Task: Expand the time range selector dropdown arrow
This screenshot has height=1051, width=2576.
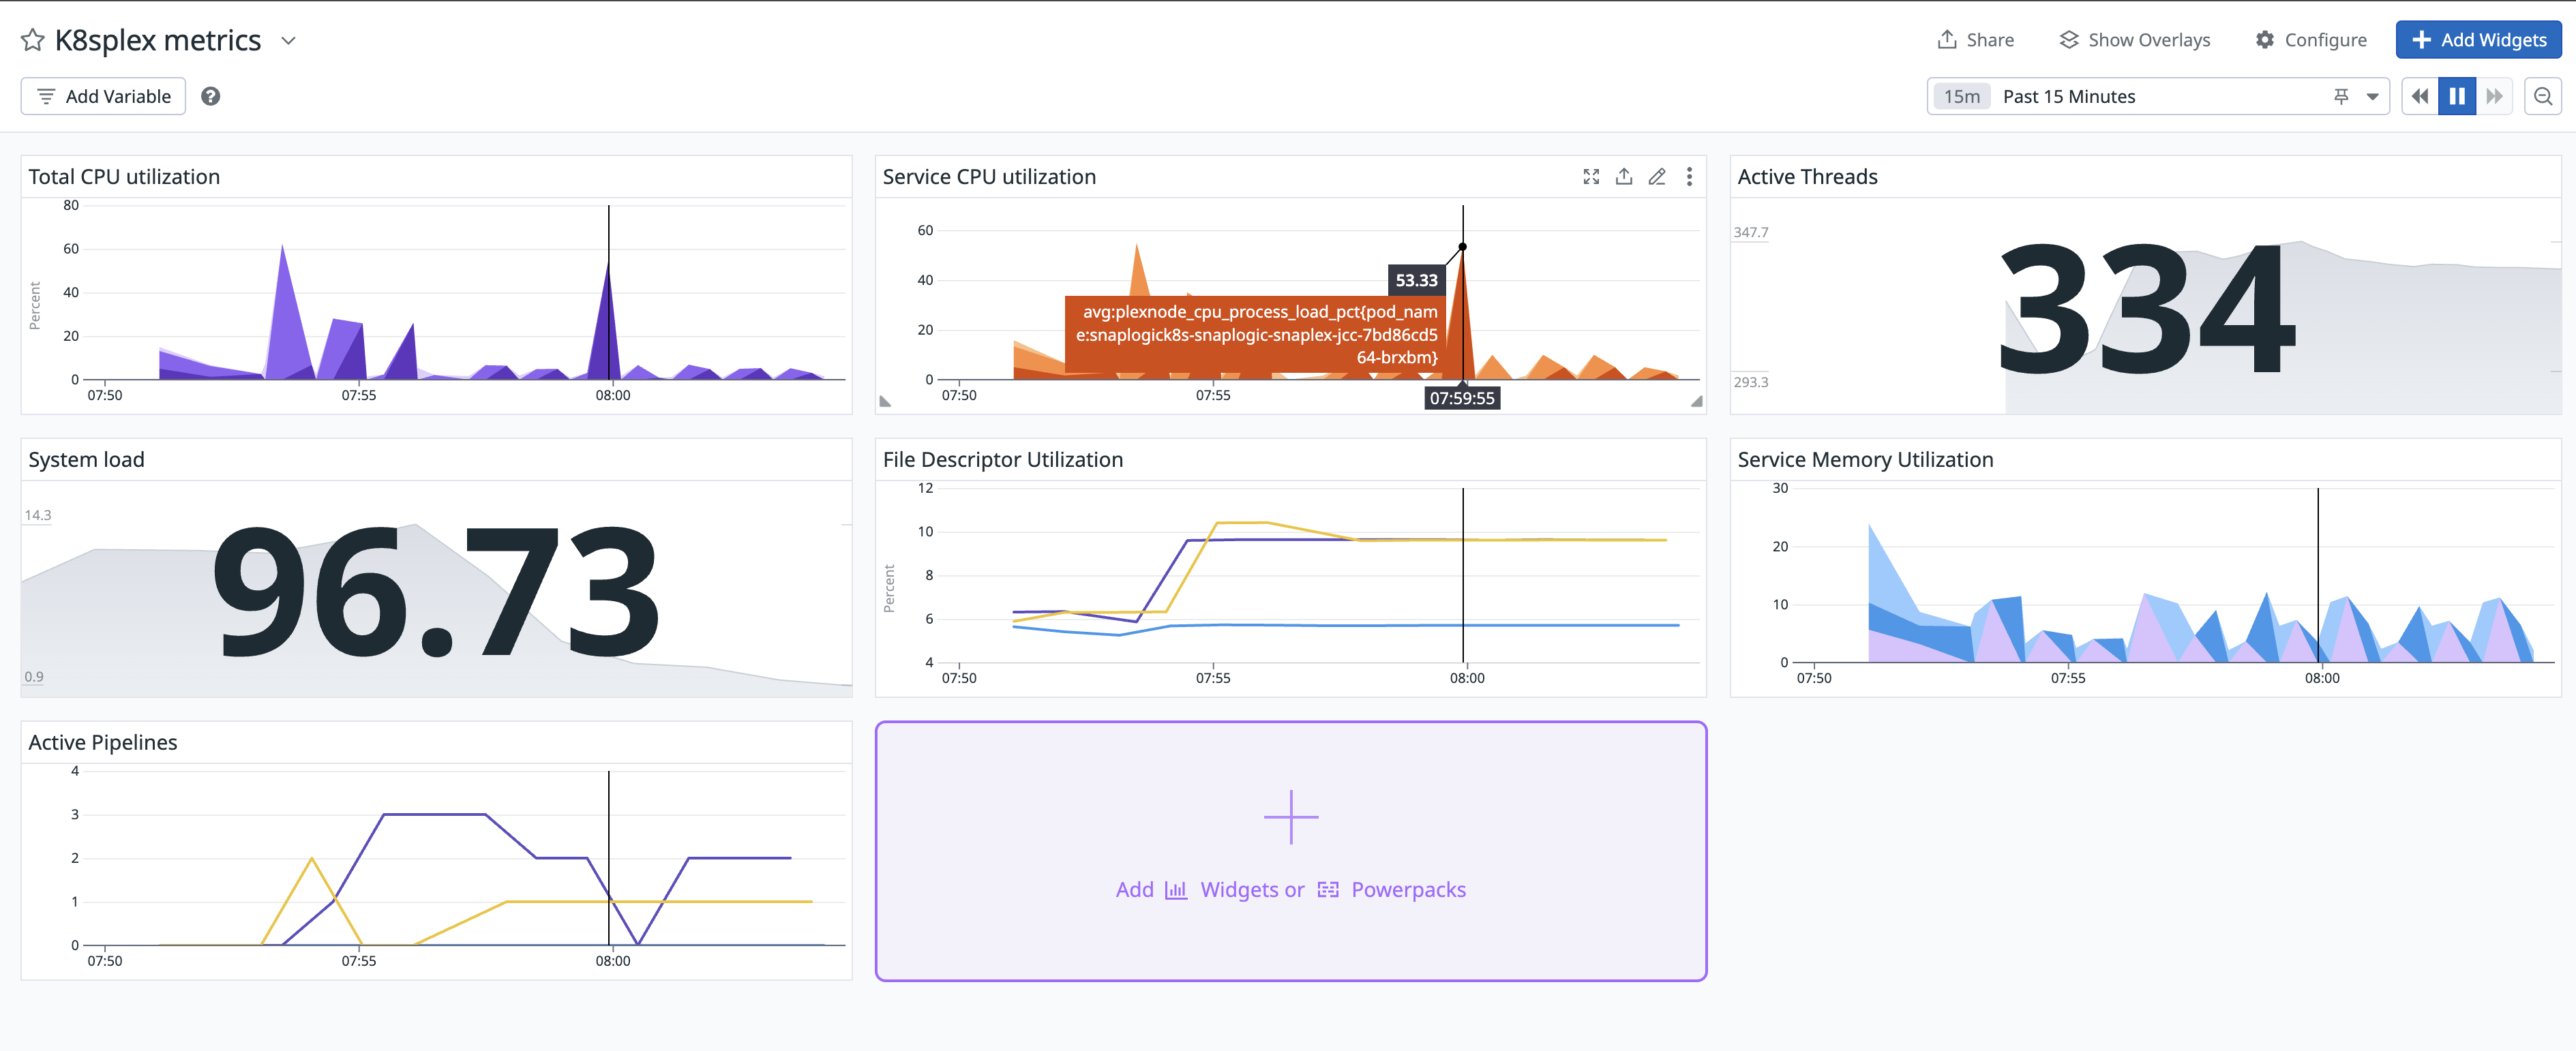Action: pyautogui.click(x=2371, y=96)
